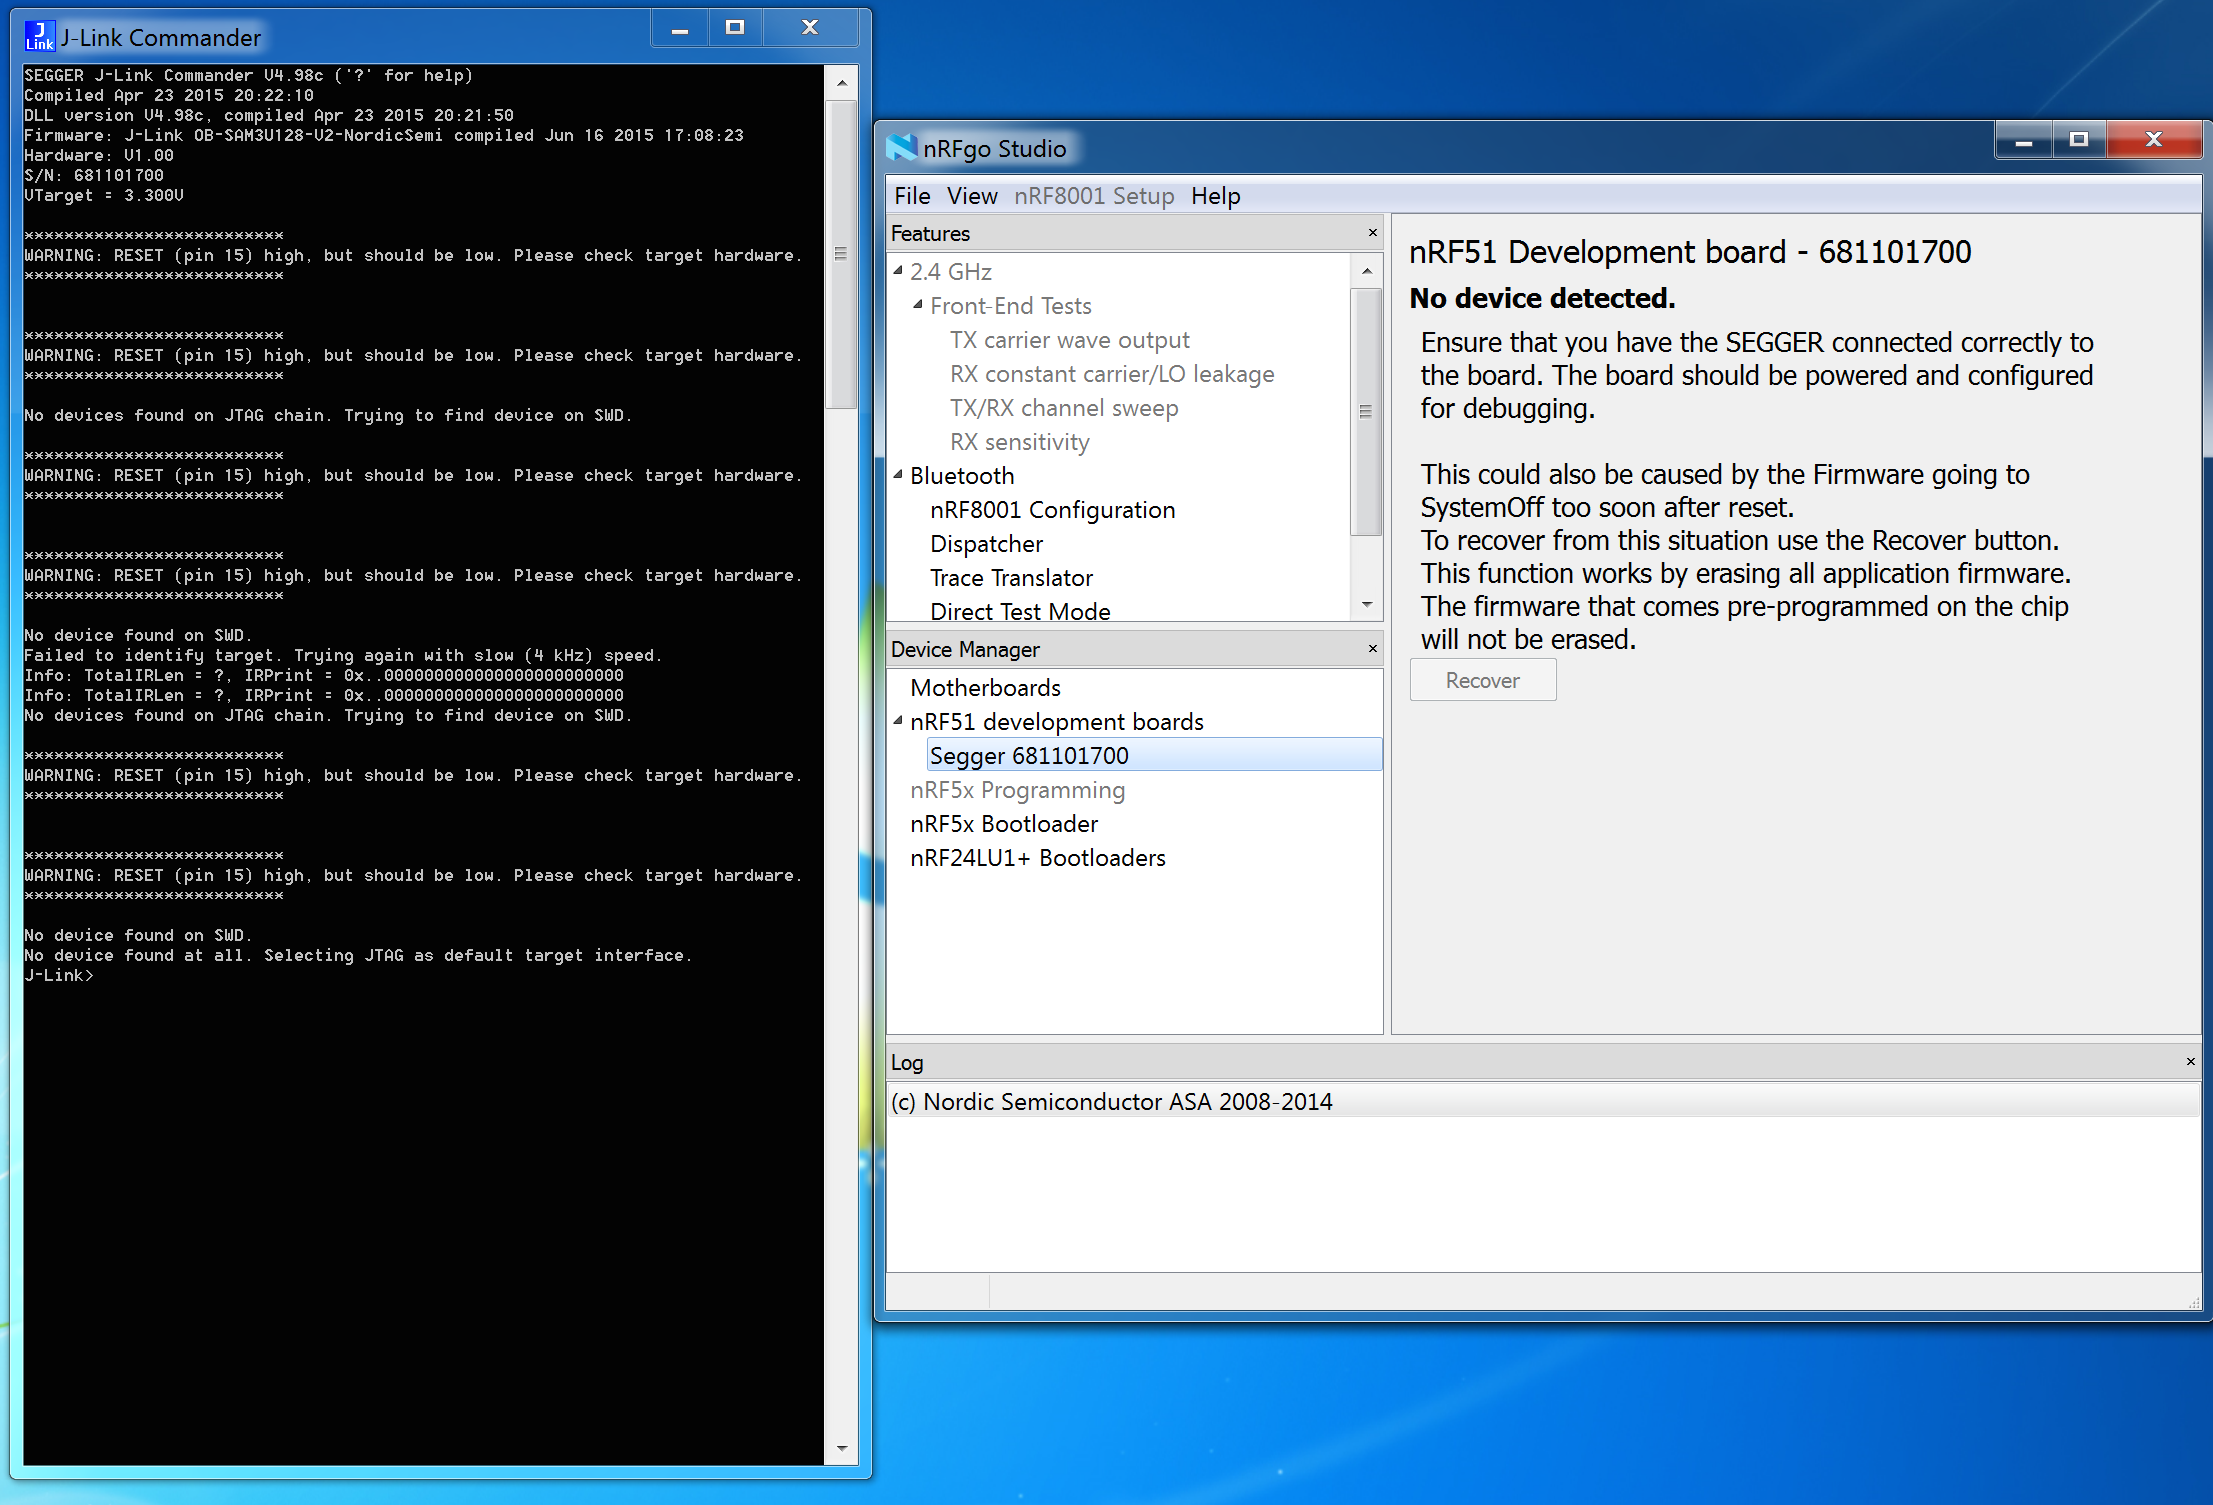Click the VTarget = 3.300V line
2213x1505 pixels.
[104, 196]
